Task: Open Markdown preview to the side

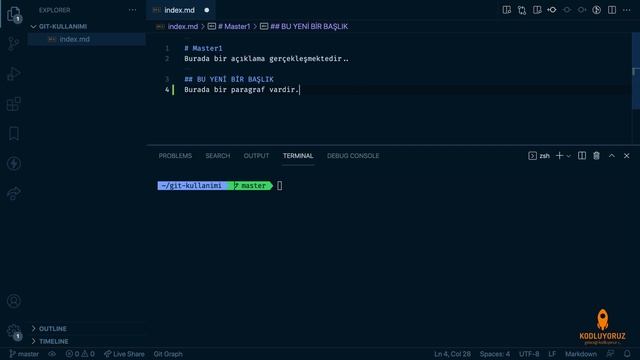Action: (507, 10)
